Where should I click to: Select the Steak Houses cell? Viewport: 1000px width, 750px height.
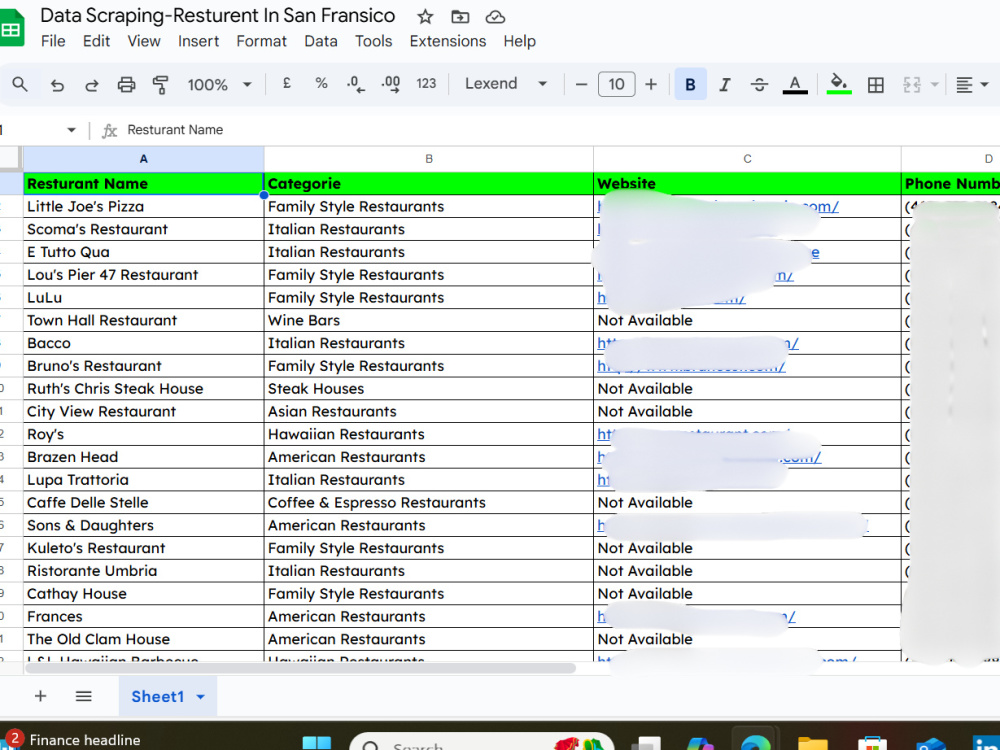coord(429,388)
